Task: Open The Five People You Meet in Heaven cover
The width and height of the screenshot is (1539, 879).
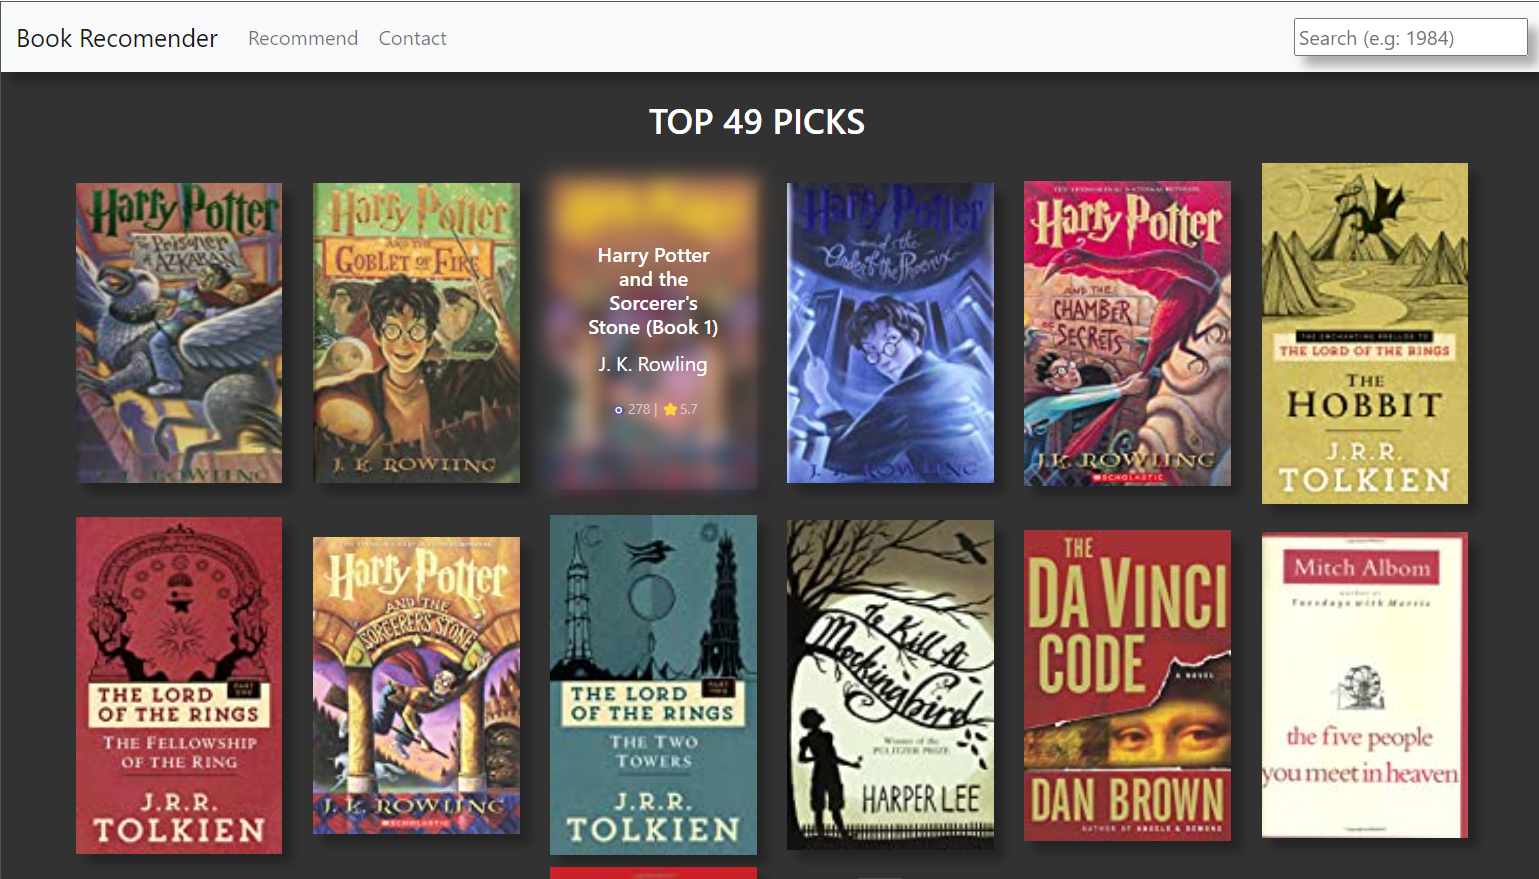Action: click(1364, 686)
